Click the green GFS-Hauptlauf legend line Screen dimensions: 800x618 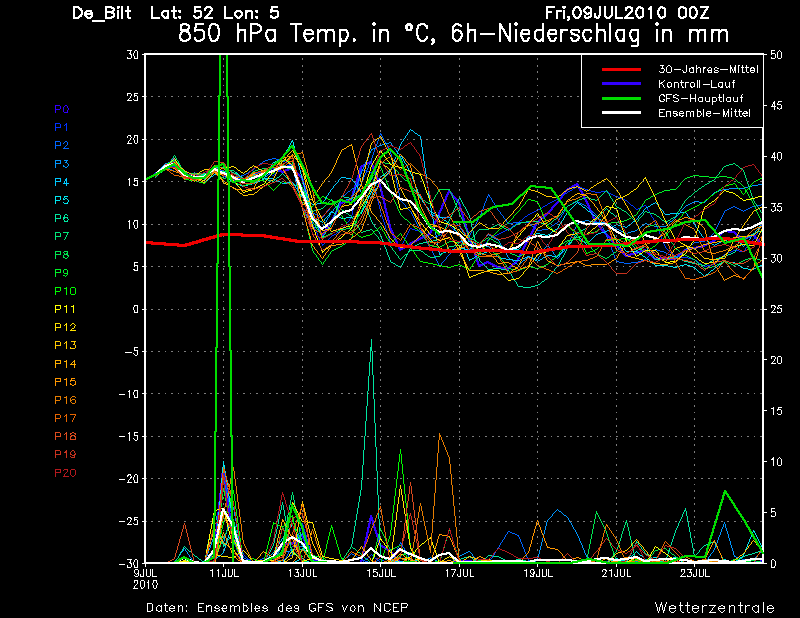(621, 98)
